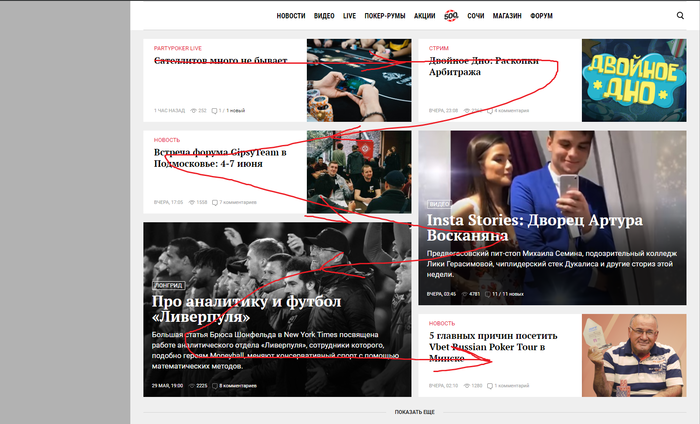
Task: Open the poker table phone thumbnail
Action: point(359,80)
